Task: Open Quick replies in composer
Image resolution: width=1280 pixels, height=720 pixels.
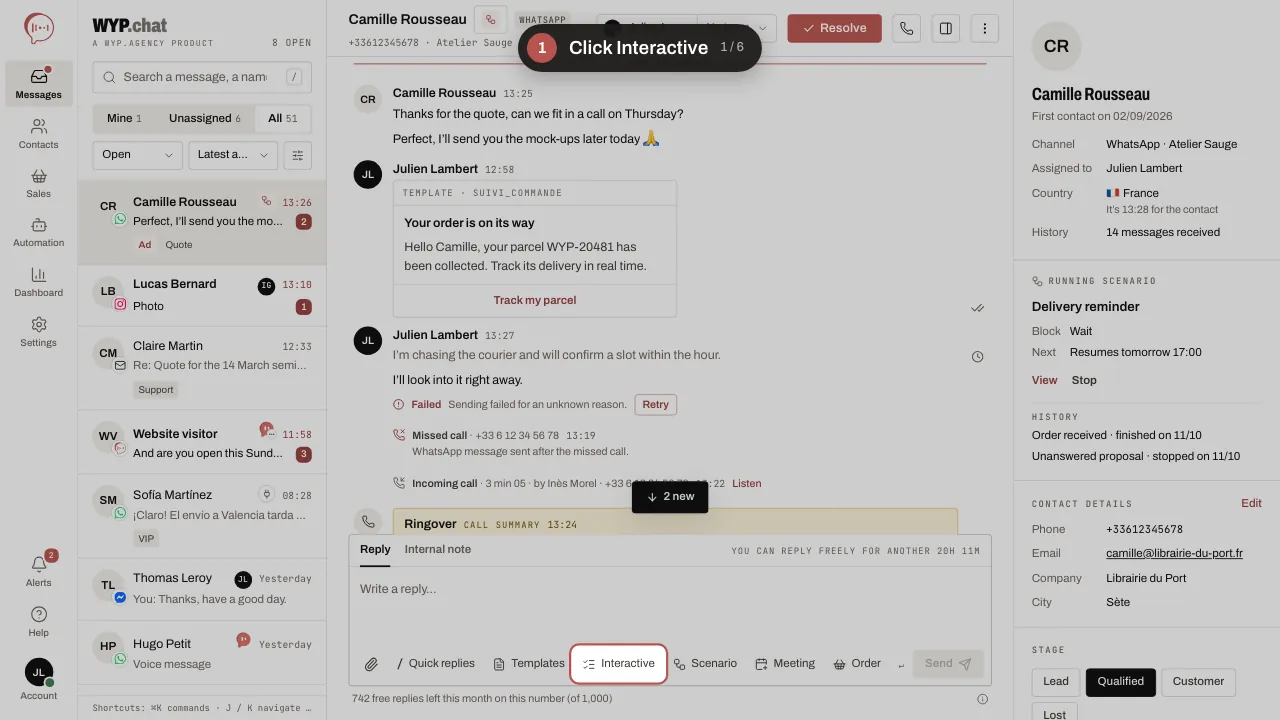Action: pos(435,664)
